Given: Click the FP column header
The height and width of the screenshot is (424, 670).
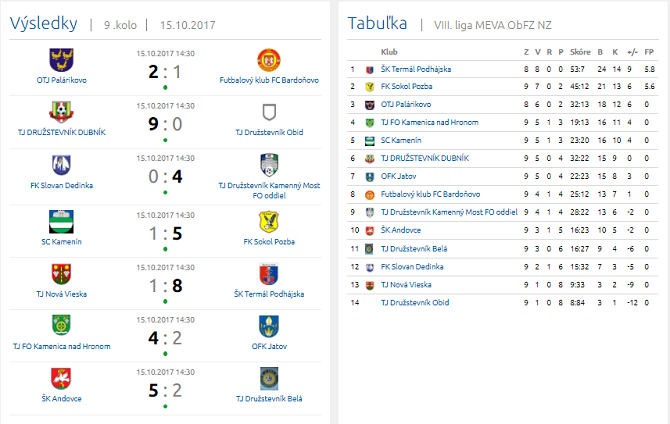Looking at the screenshot, I should pyautogui.click(x=649, y=51).
